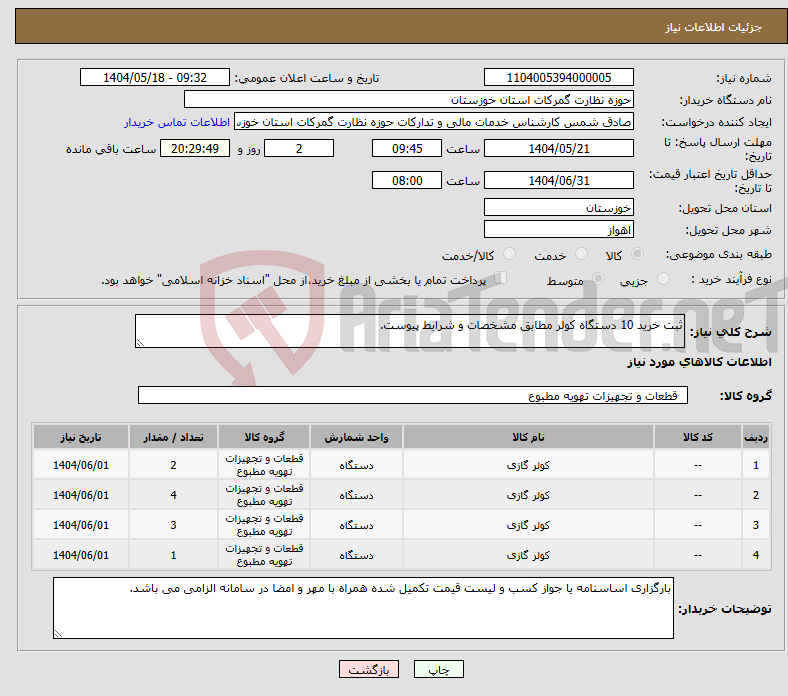Click unit دستگاه in row 2
The height and width of the screenshot is (696, 788).
(356, 495)
